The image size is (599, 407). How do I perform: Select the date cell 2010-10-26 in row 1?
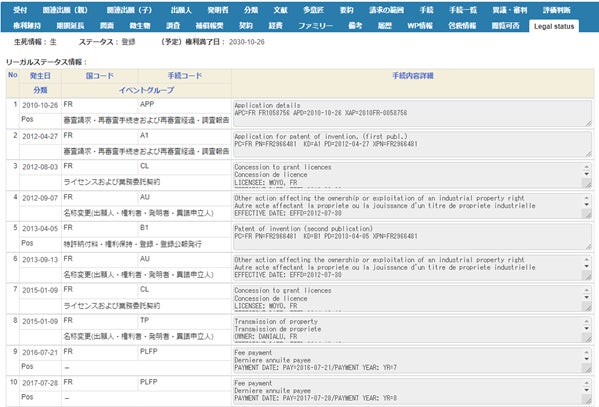pyautogui.click(x=40, y=105)
